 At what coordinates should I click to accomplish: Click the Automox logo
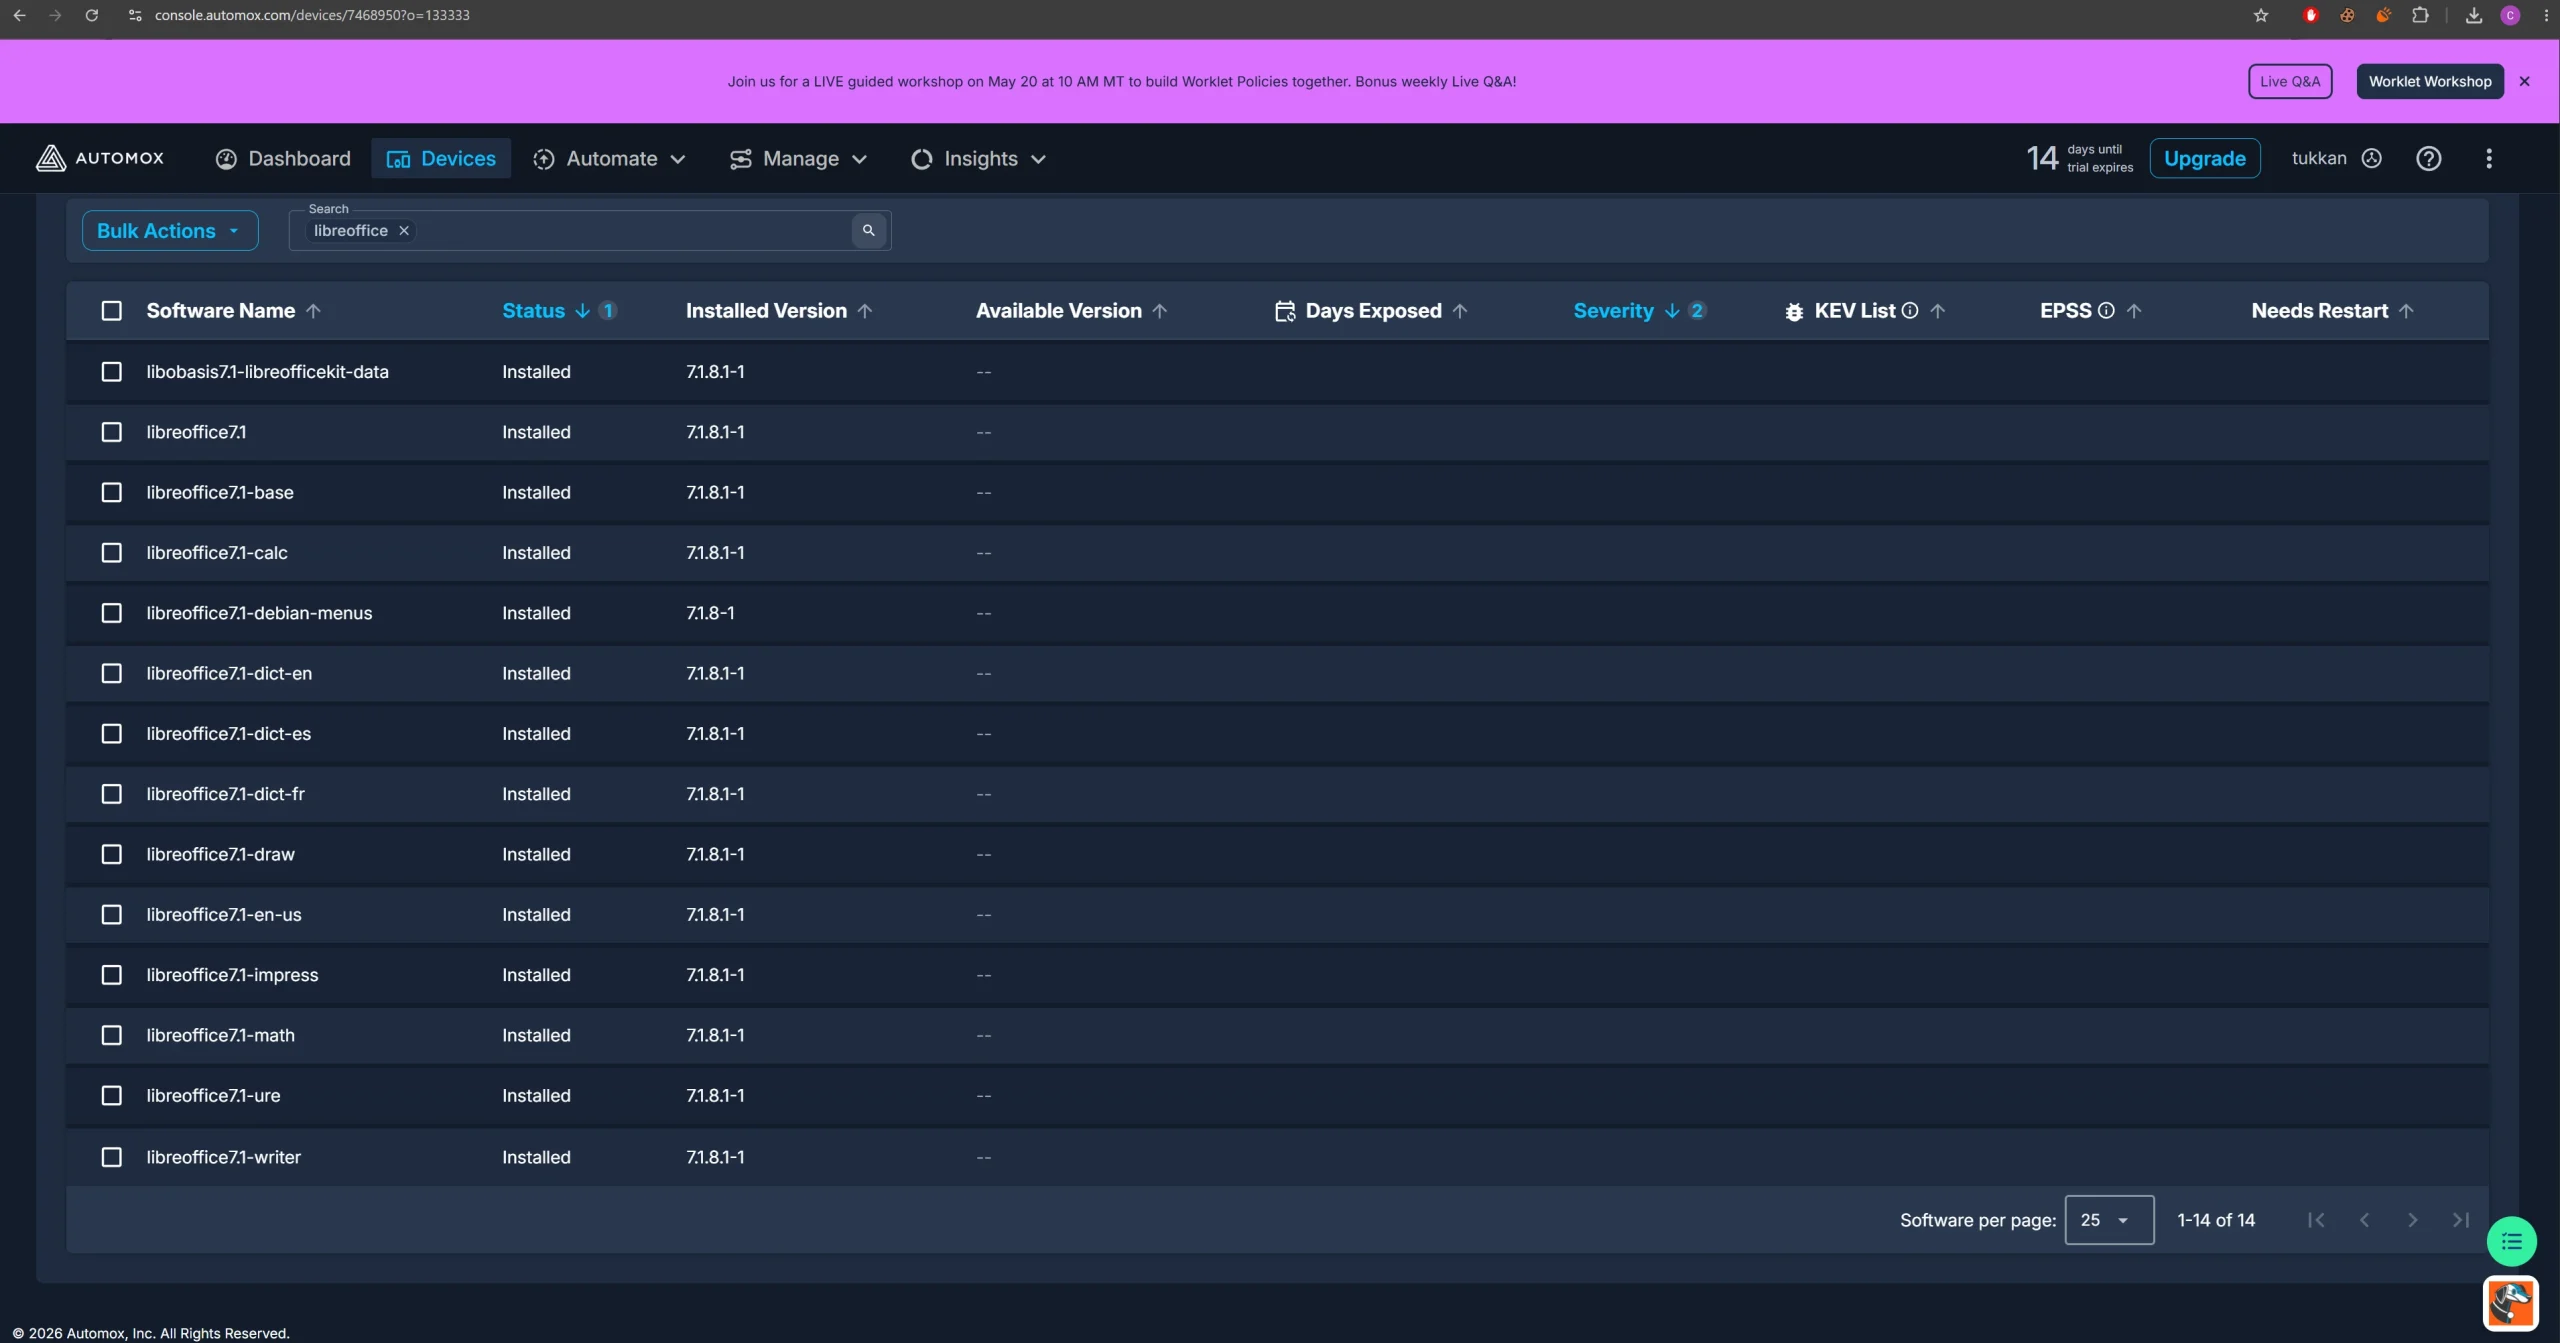point(100,158)
